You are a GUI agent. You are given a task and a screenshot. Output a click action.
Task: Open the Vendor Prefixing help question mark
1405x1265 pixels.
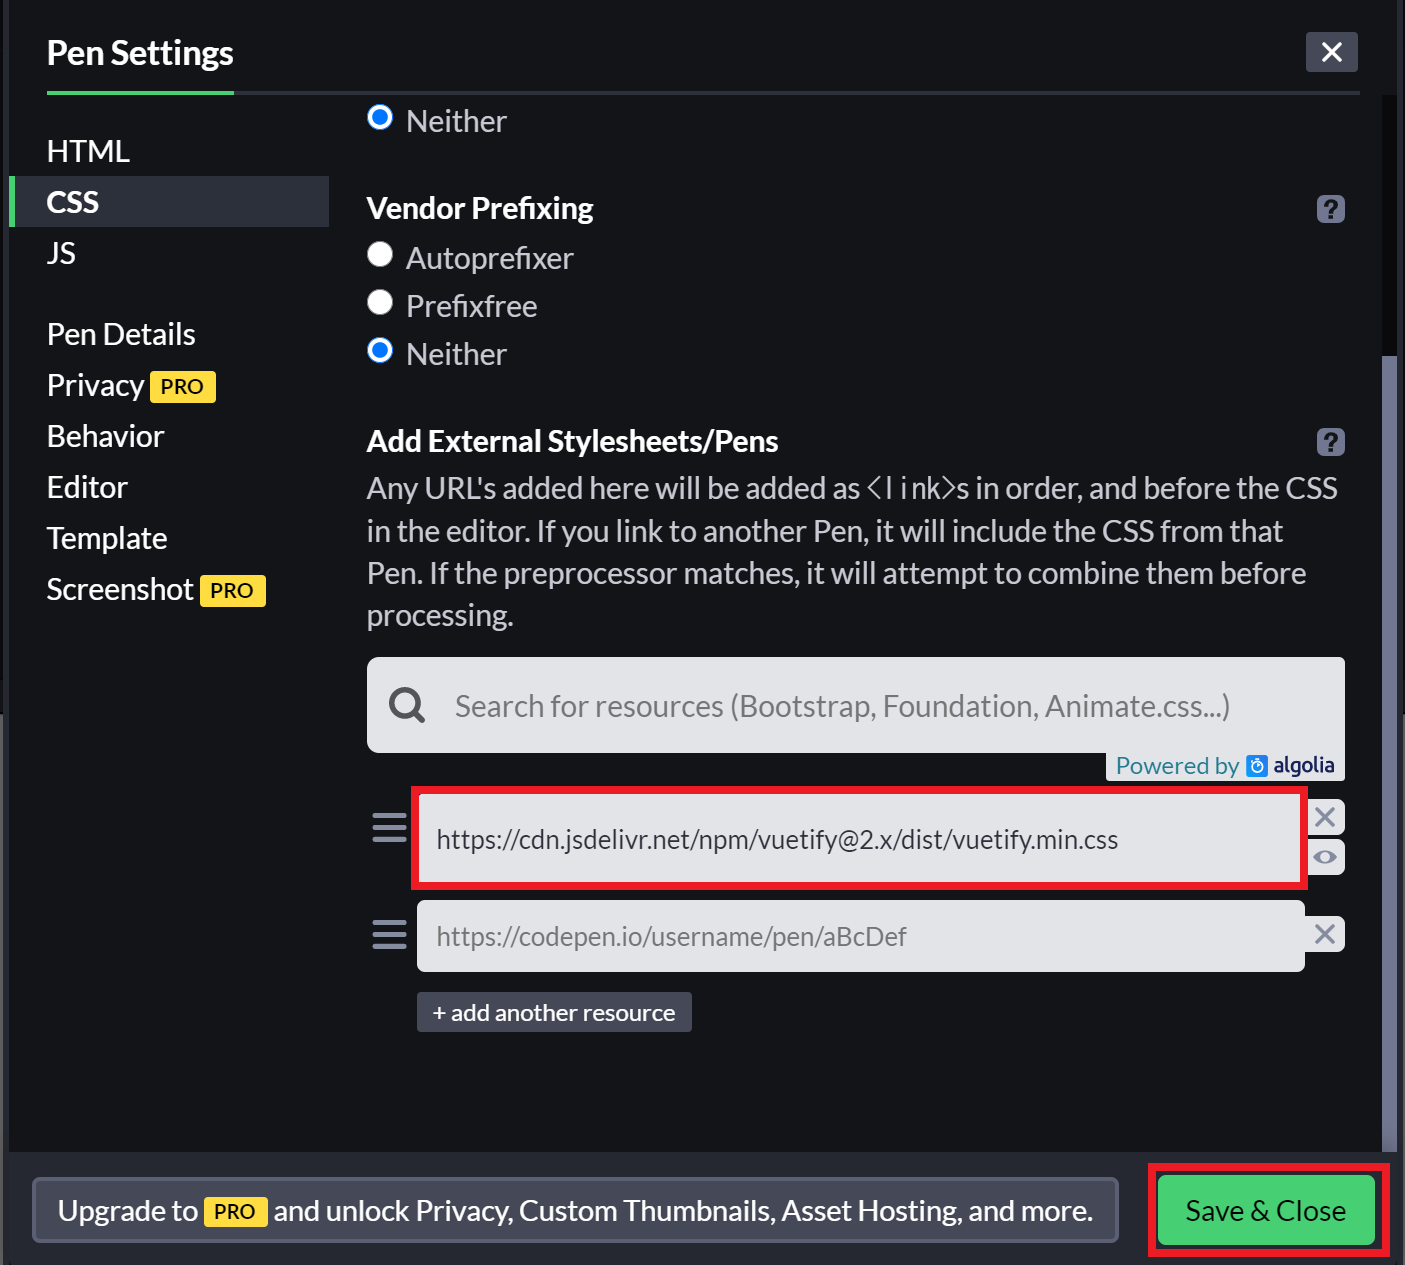pos(1330,209)
